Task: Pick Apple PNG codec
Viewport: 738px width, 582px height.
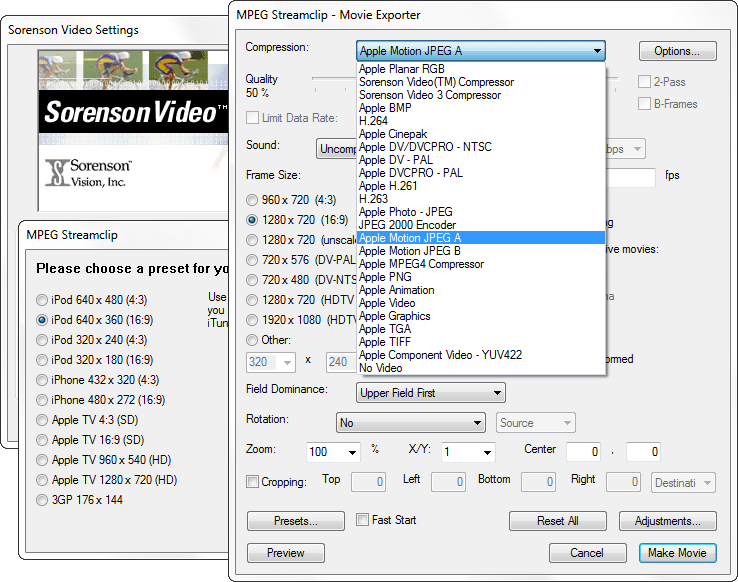Action: tap(481, 277)
